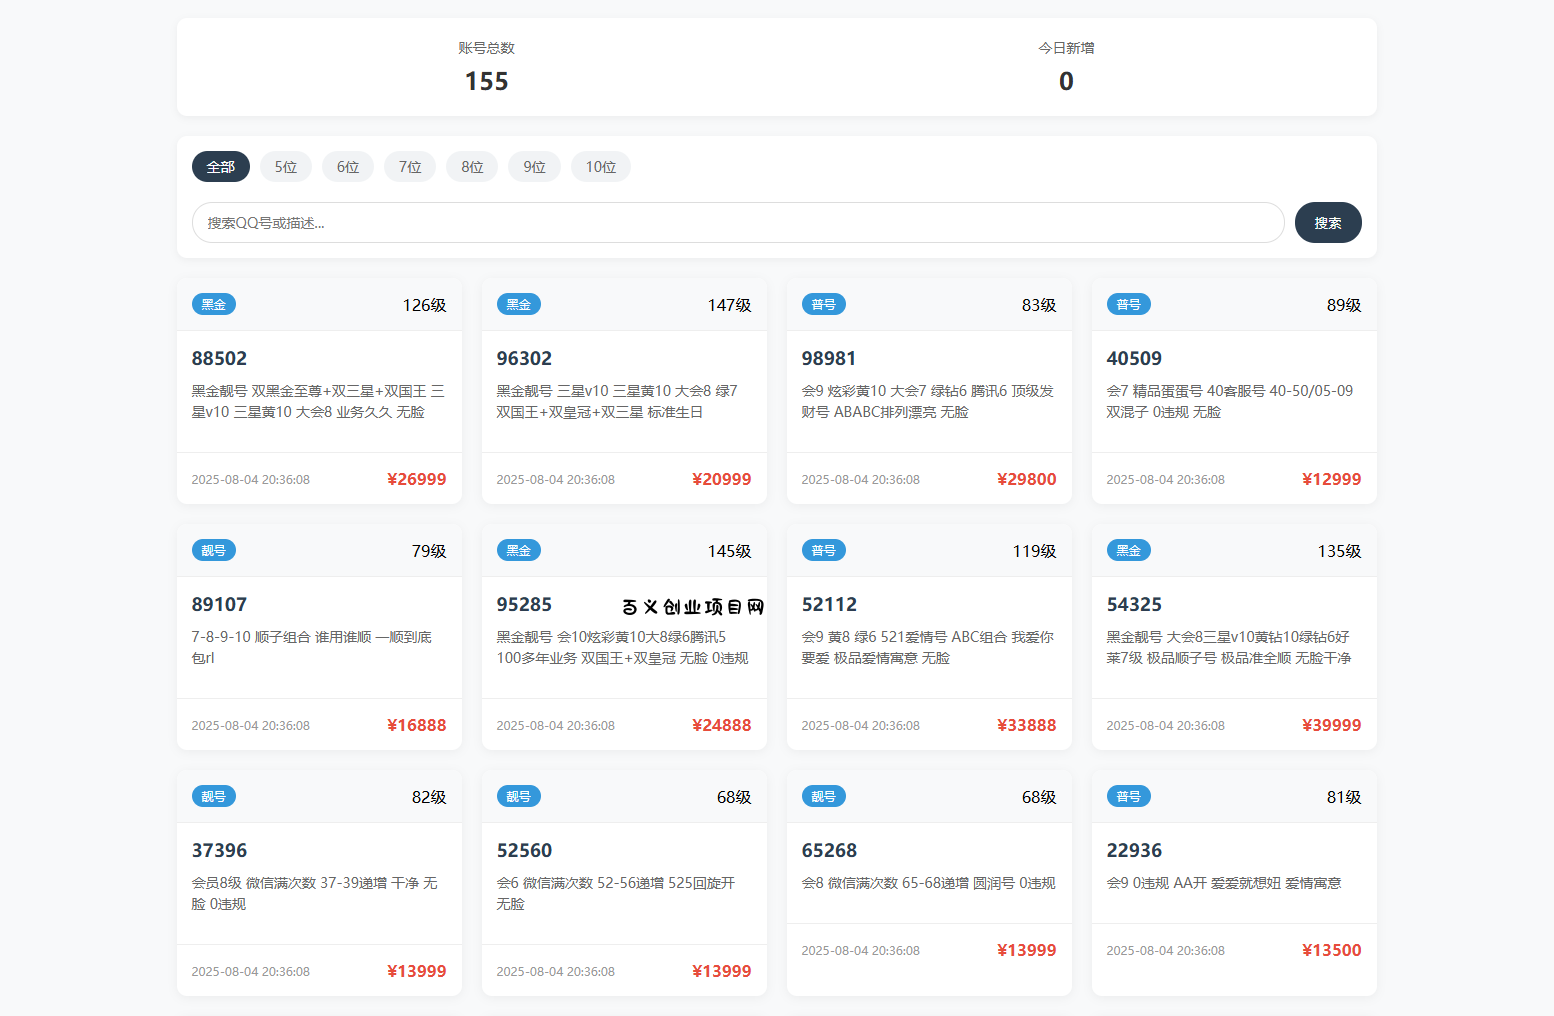Click the 135级 level label

point(1340,551)
